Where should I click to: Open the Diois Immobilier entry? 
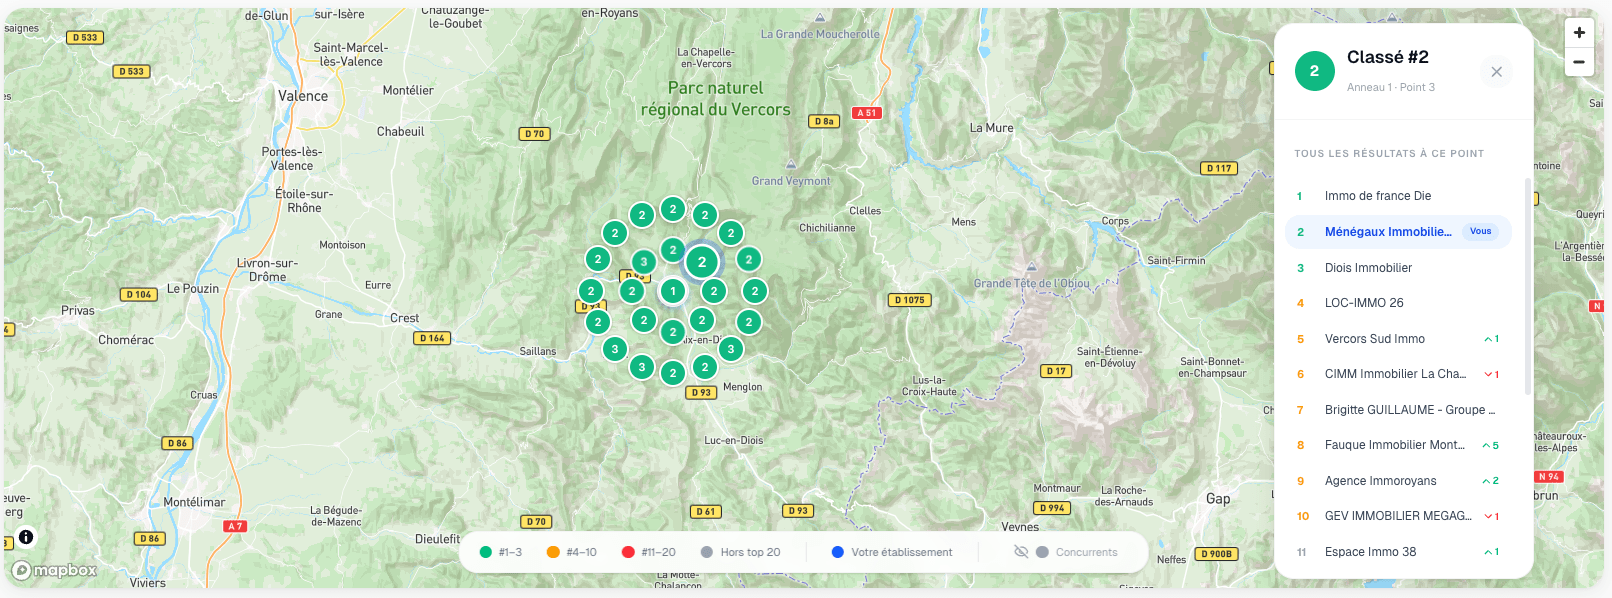pyautogui.click(x=1368, y=268)
